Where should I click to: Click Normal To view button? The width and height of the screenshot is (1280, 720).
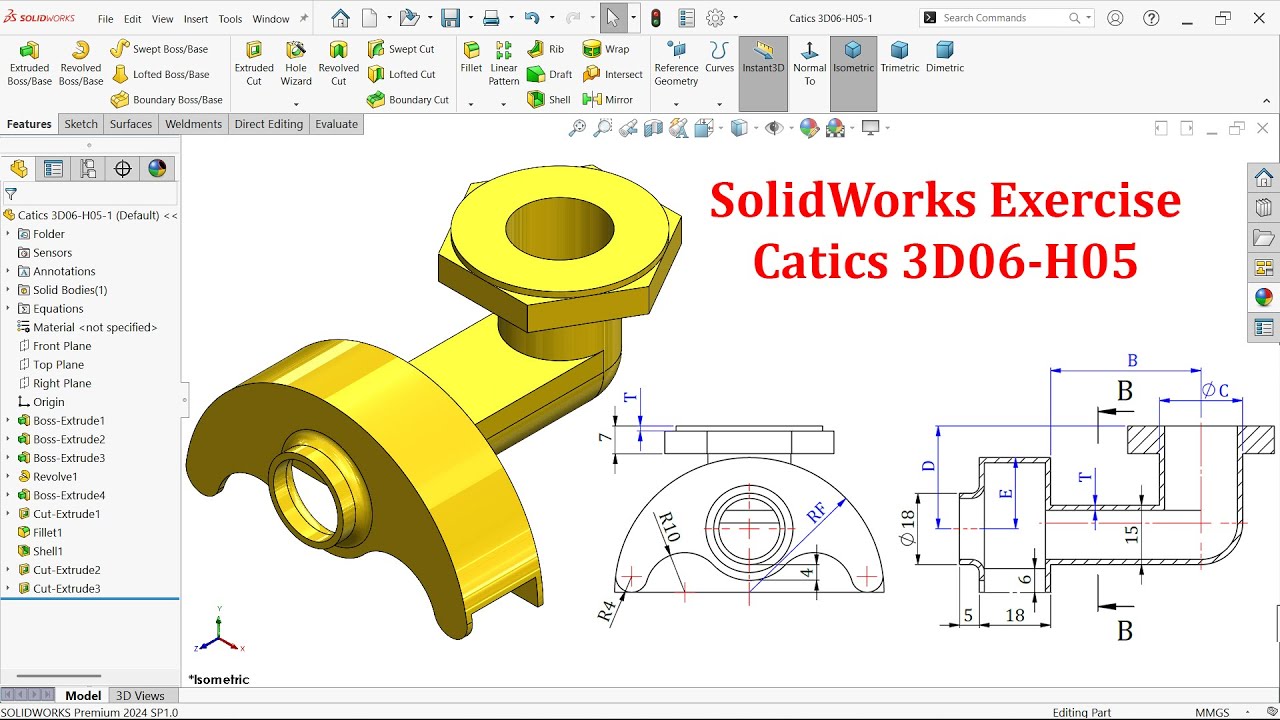click(x=809, y=65)
